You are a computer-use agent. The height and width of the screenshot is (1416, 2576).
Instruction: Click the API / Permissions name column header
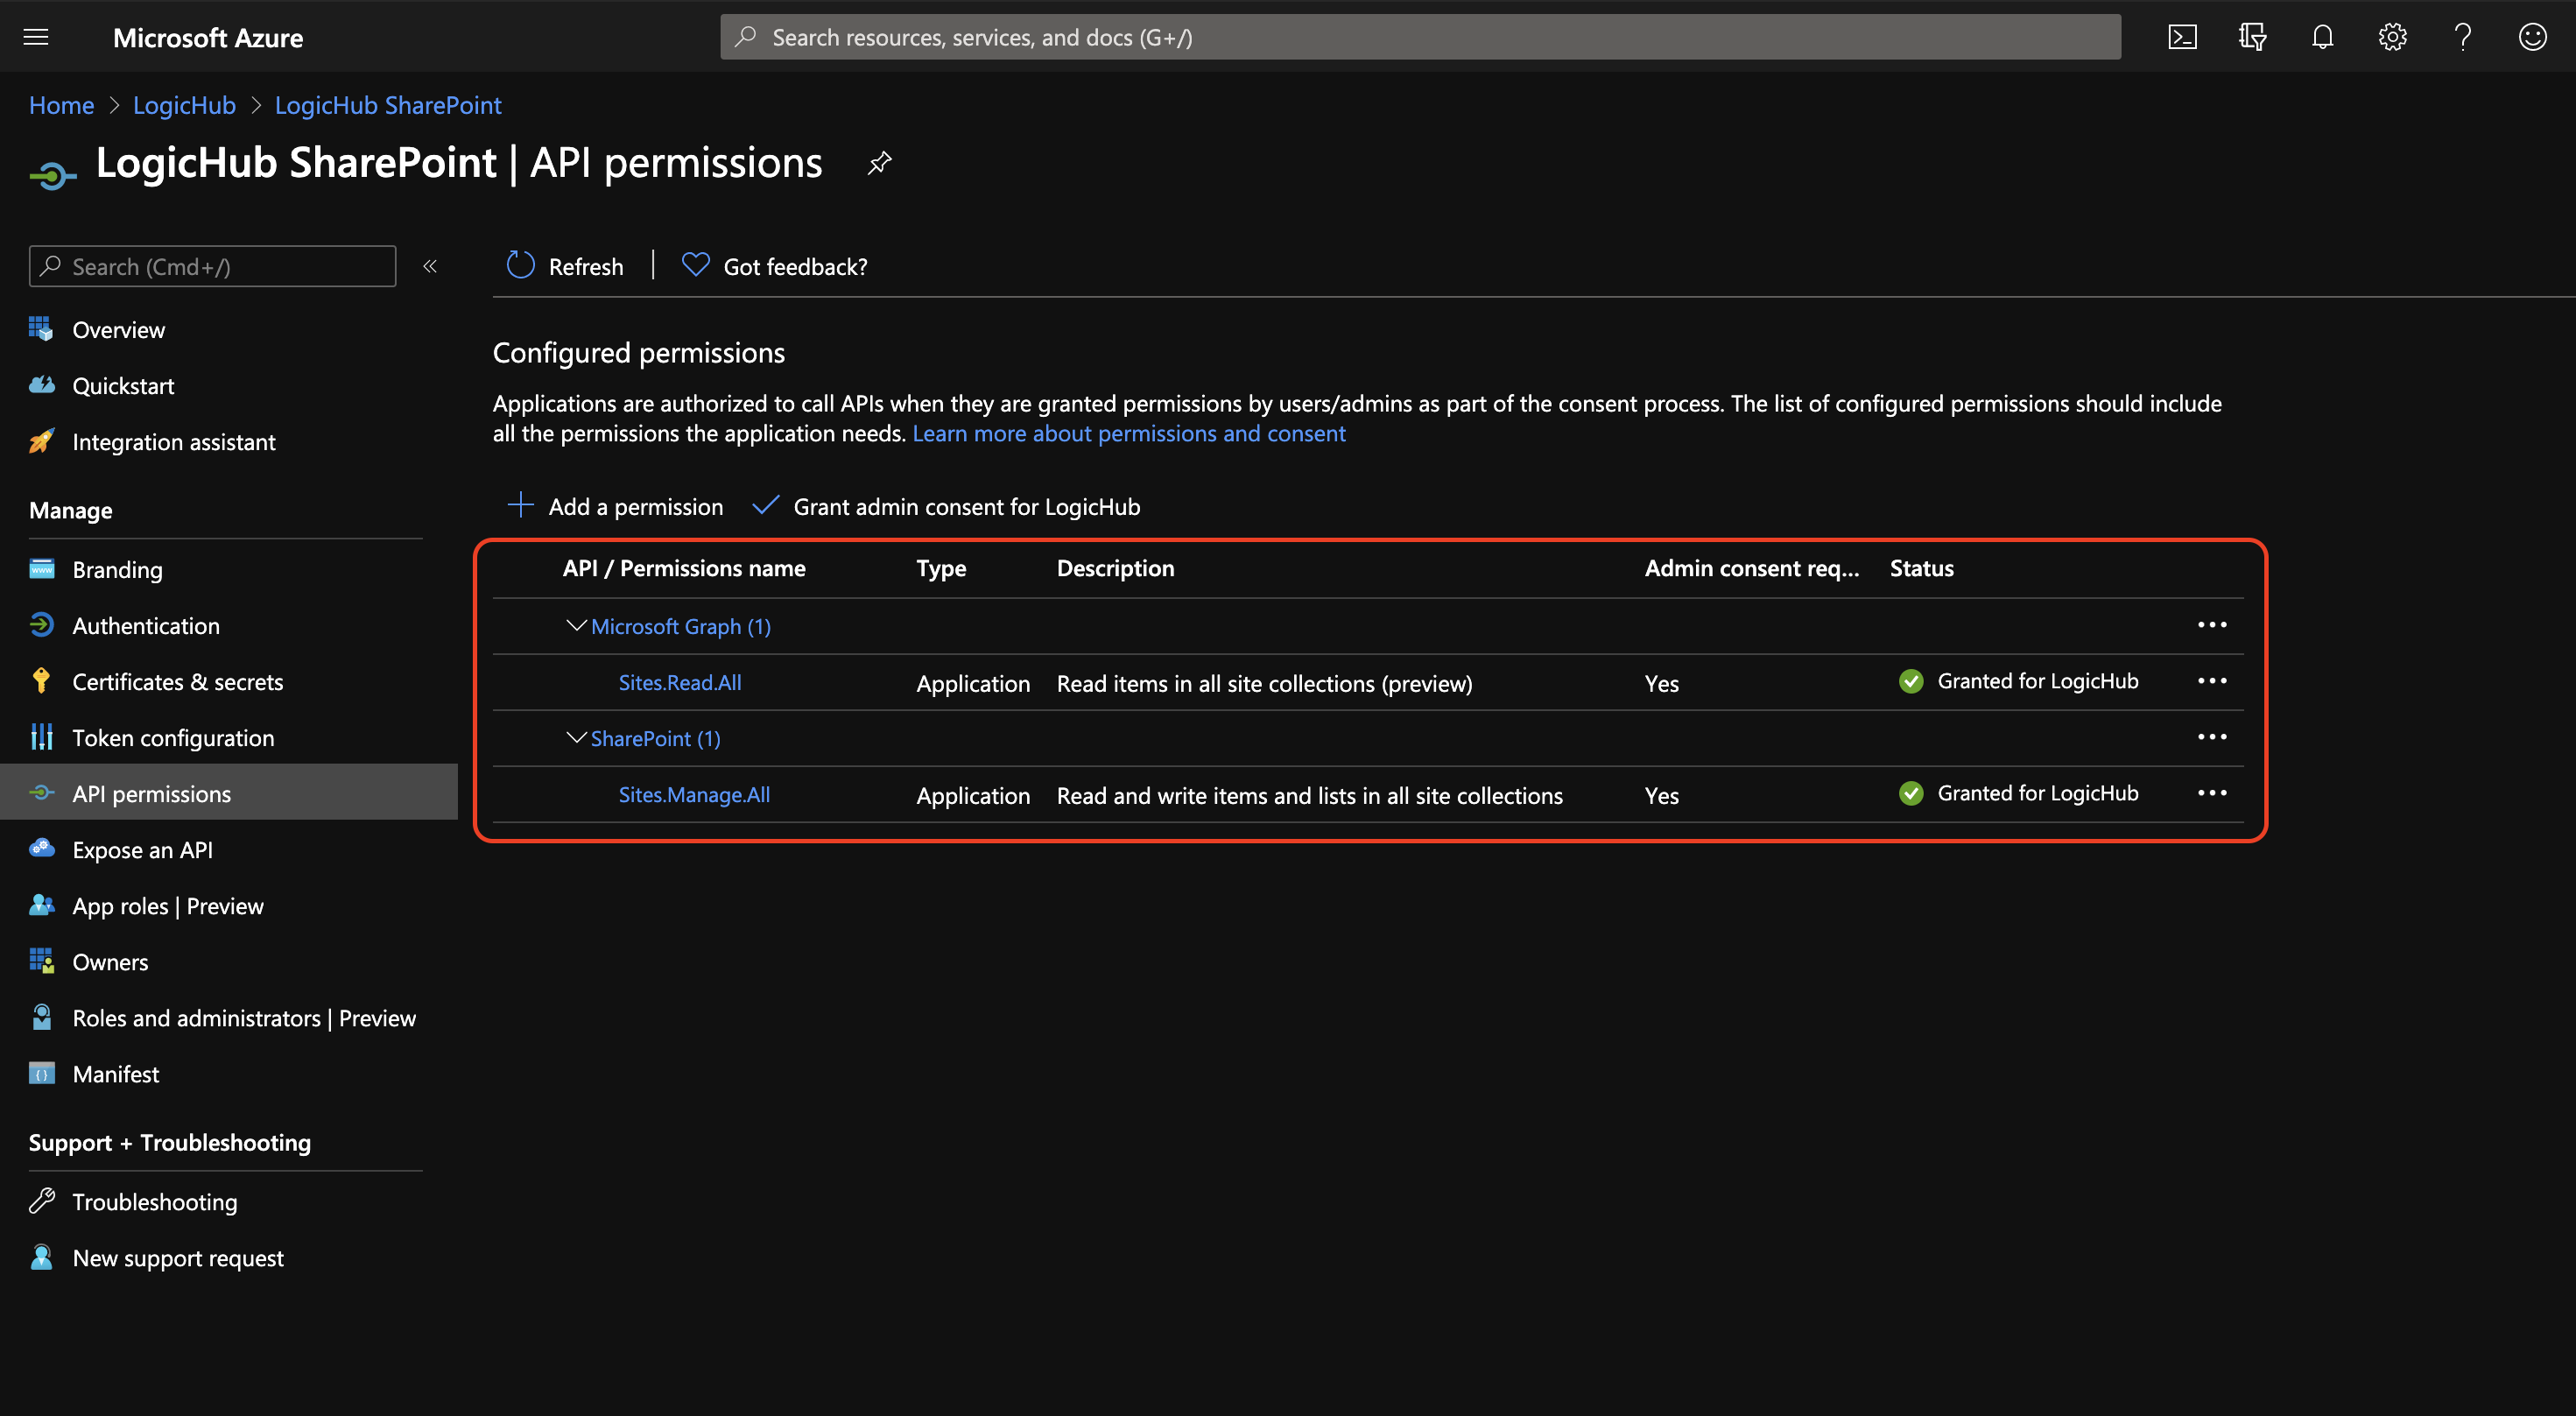tap(684, 568)
